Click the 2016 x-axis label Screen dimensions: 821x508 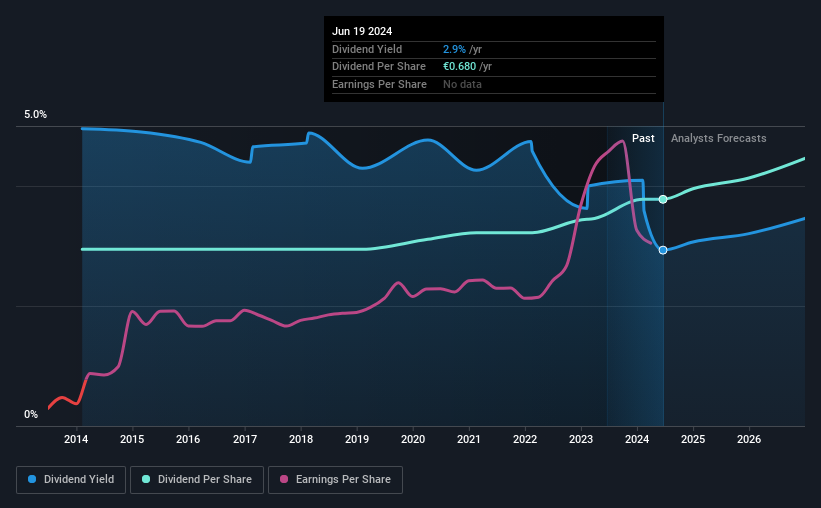188,439
